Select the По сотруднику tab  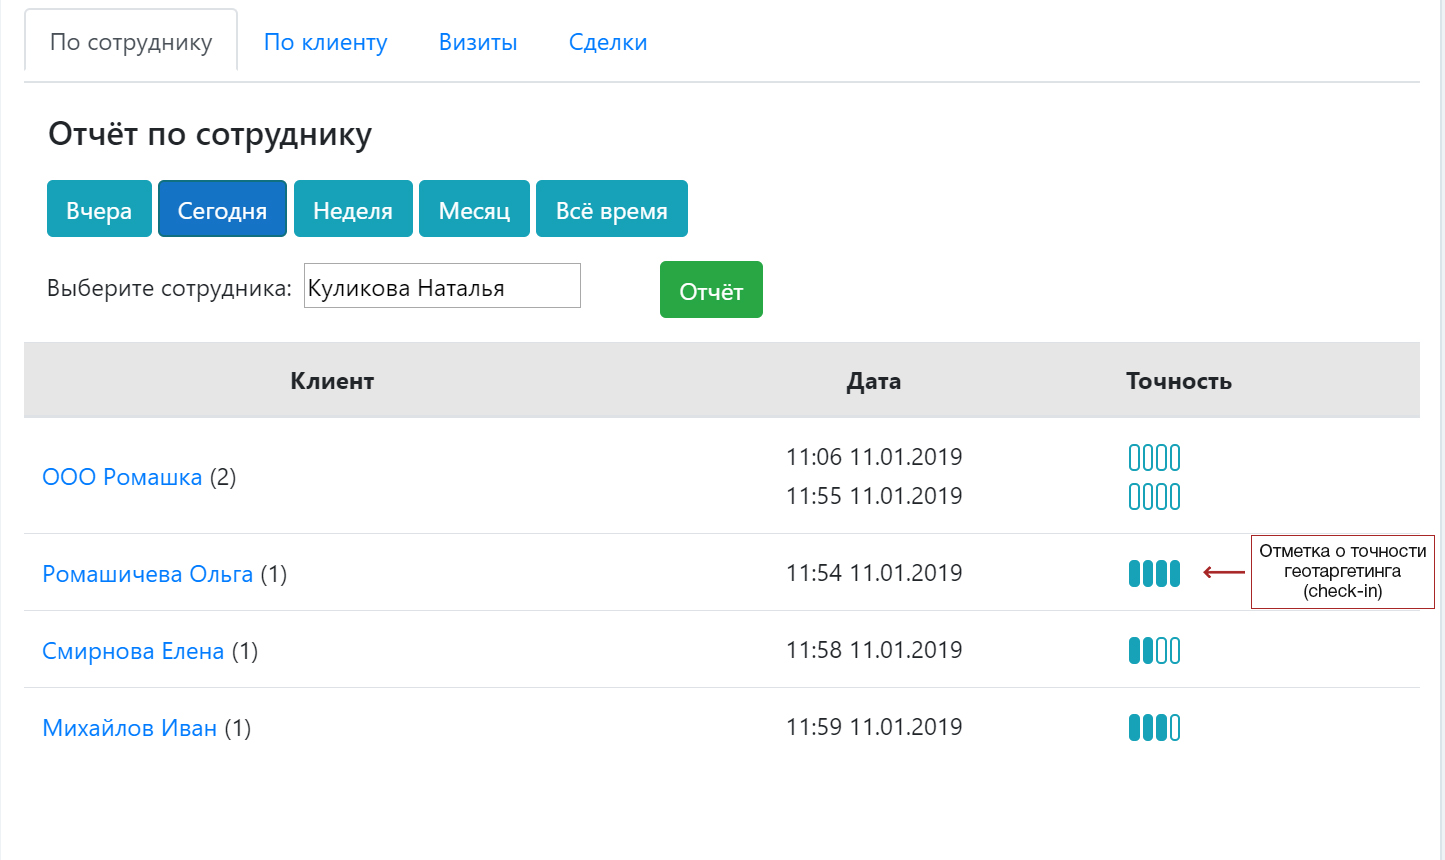click(x=131, y=42)
